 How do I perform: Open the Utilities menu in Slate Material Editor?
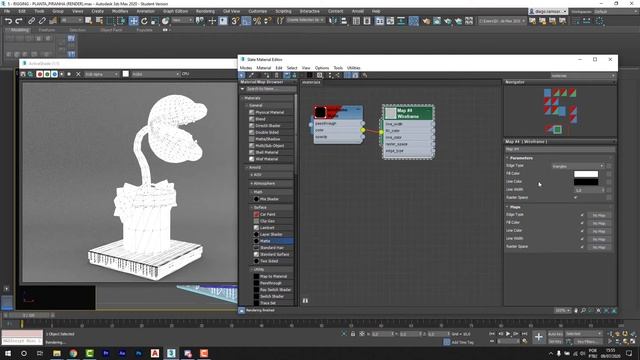(353, 68)
